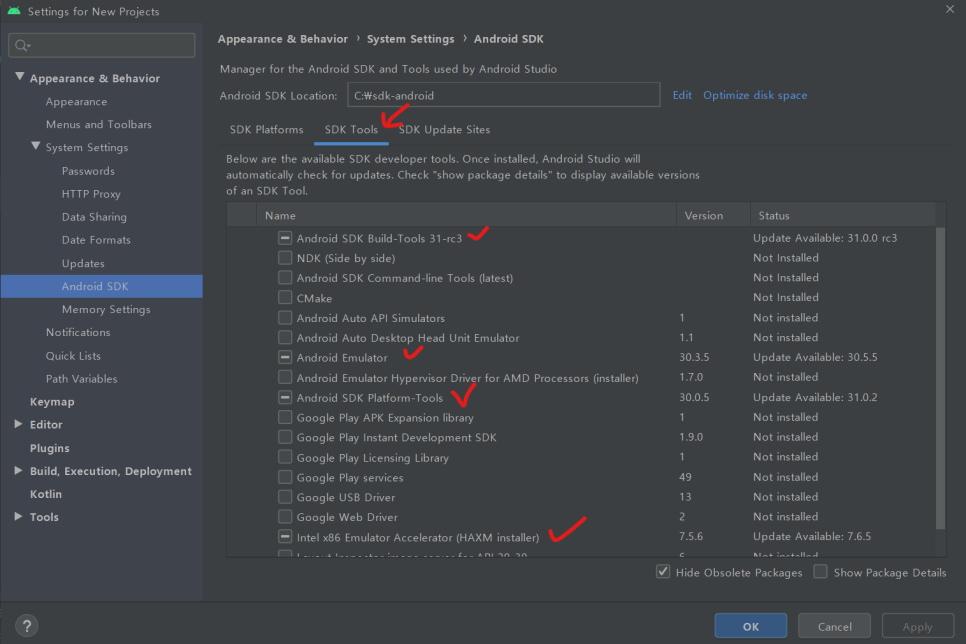The image size is (966, 644).
Task: Check Android Auto API Simulators
Action: tap(285, 318)
